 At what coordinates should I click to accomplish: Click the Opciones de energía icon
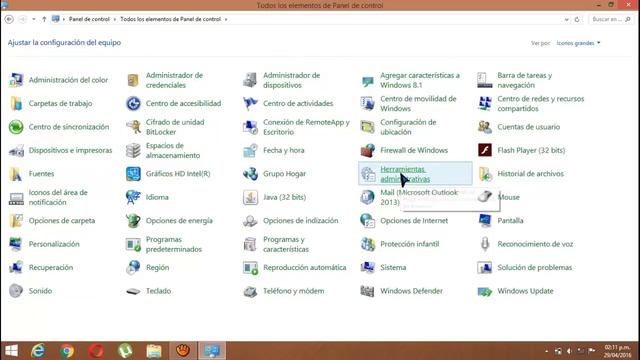[x=133, y=220]
